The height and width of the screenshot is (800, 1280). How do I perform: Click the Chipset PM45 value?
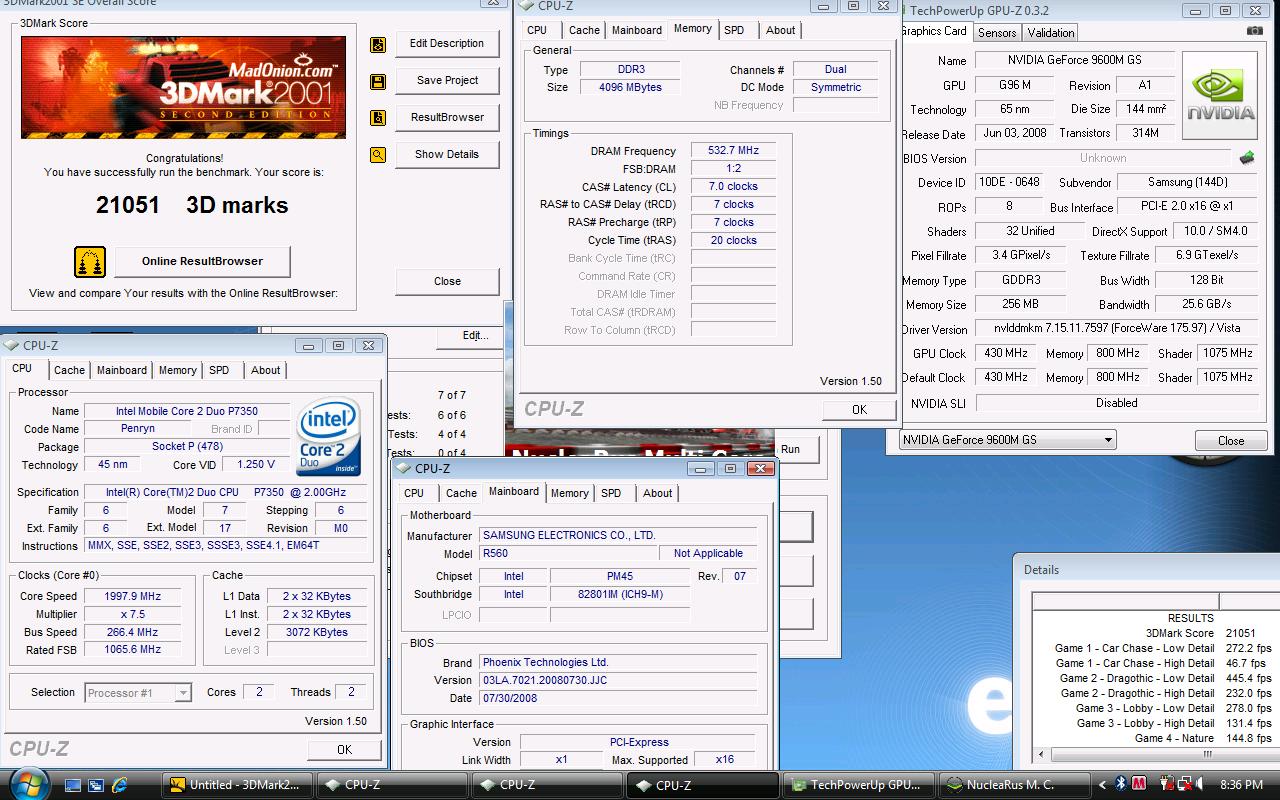tap(620, 577)
